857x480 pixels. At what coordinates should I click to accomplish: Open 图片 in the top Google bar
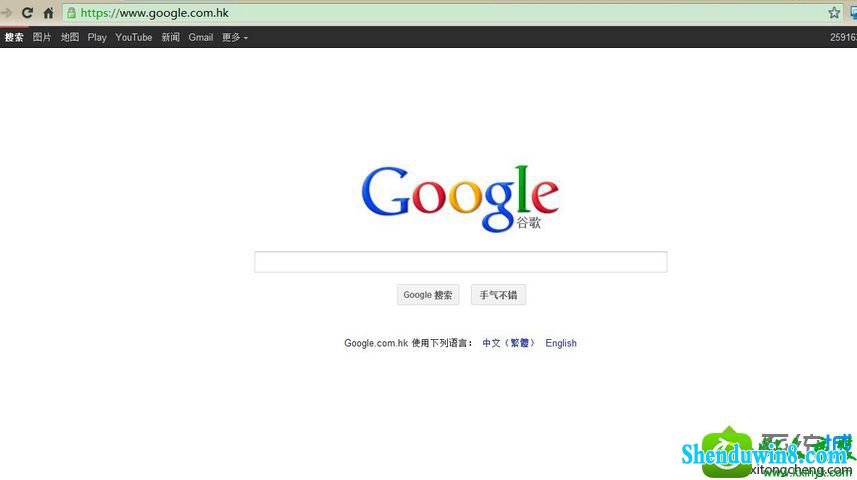tap(42, 37)
